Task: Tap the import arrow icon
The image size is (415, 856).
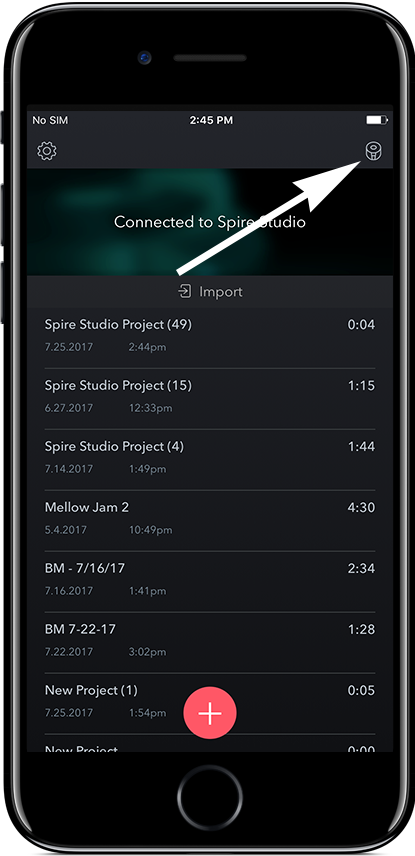Action: (x=185, y=292)
